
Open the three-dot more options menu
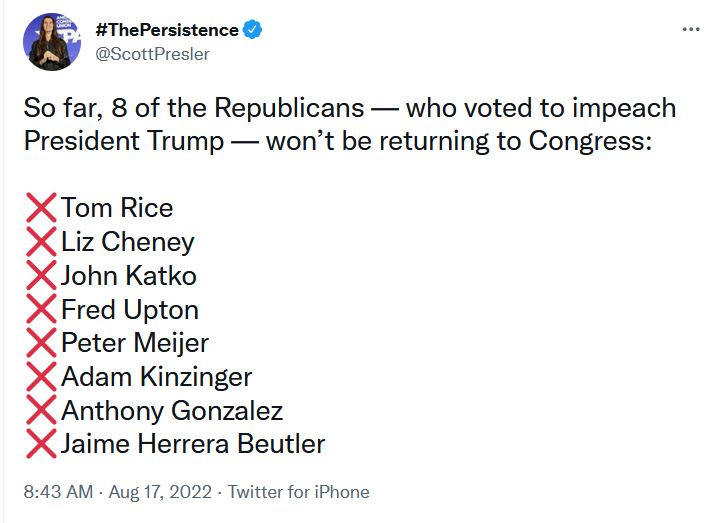point(690,29)
